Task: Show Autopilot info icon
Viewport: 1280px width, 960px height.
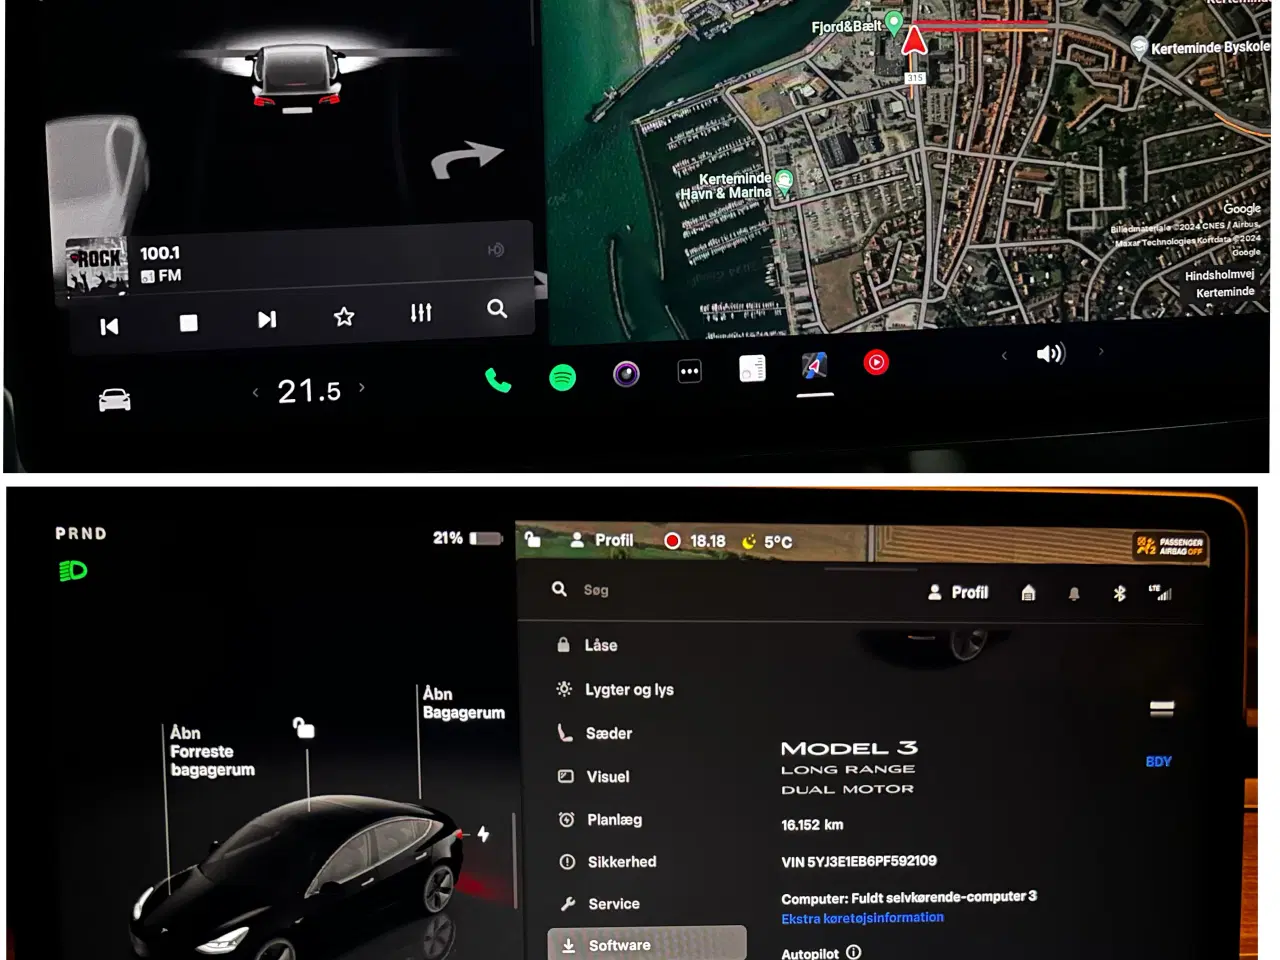Action: point(854,952)
